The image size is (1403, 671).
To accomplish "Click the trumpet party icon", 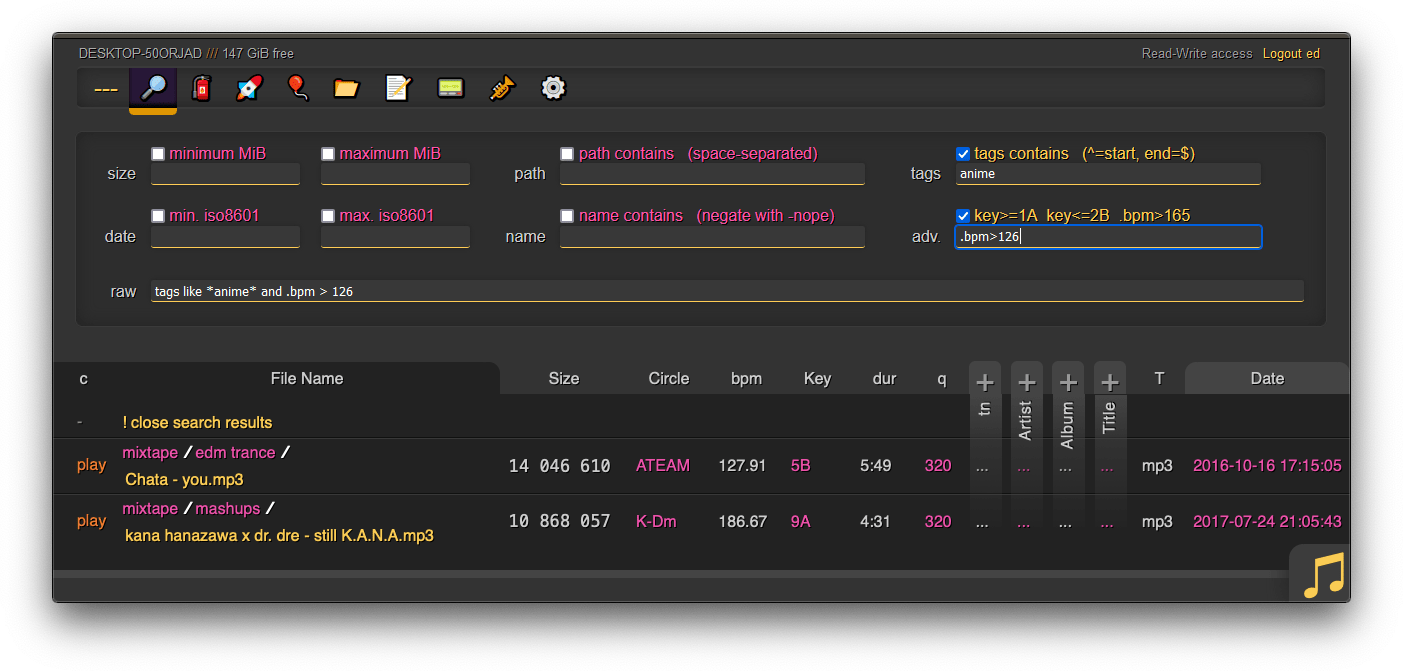I will click(501, 88).
